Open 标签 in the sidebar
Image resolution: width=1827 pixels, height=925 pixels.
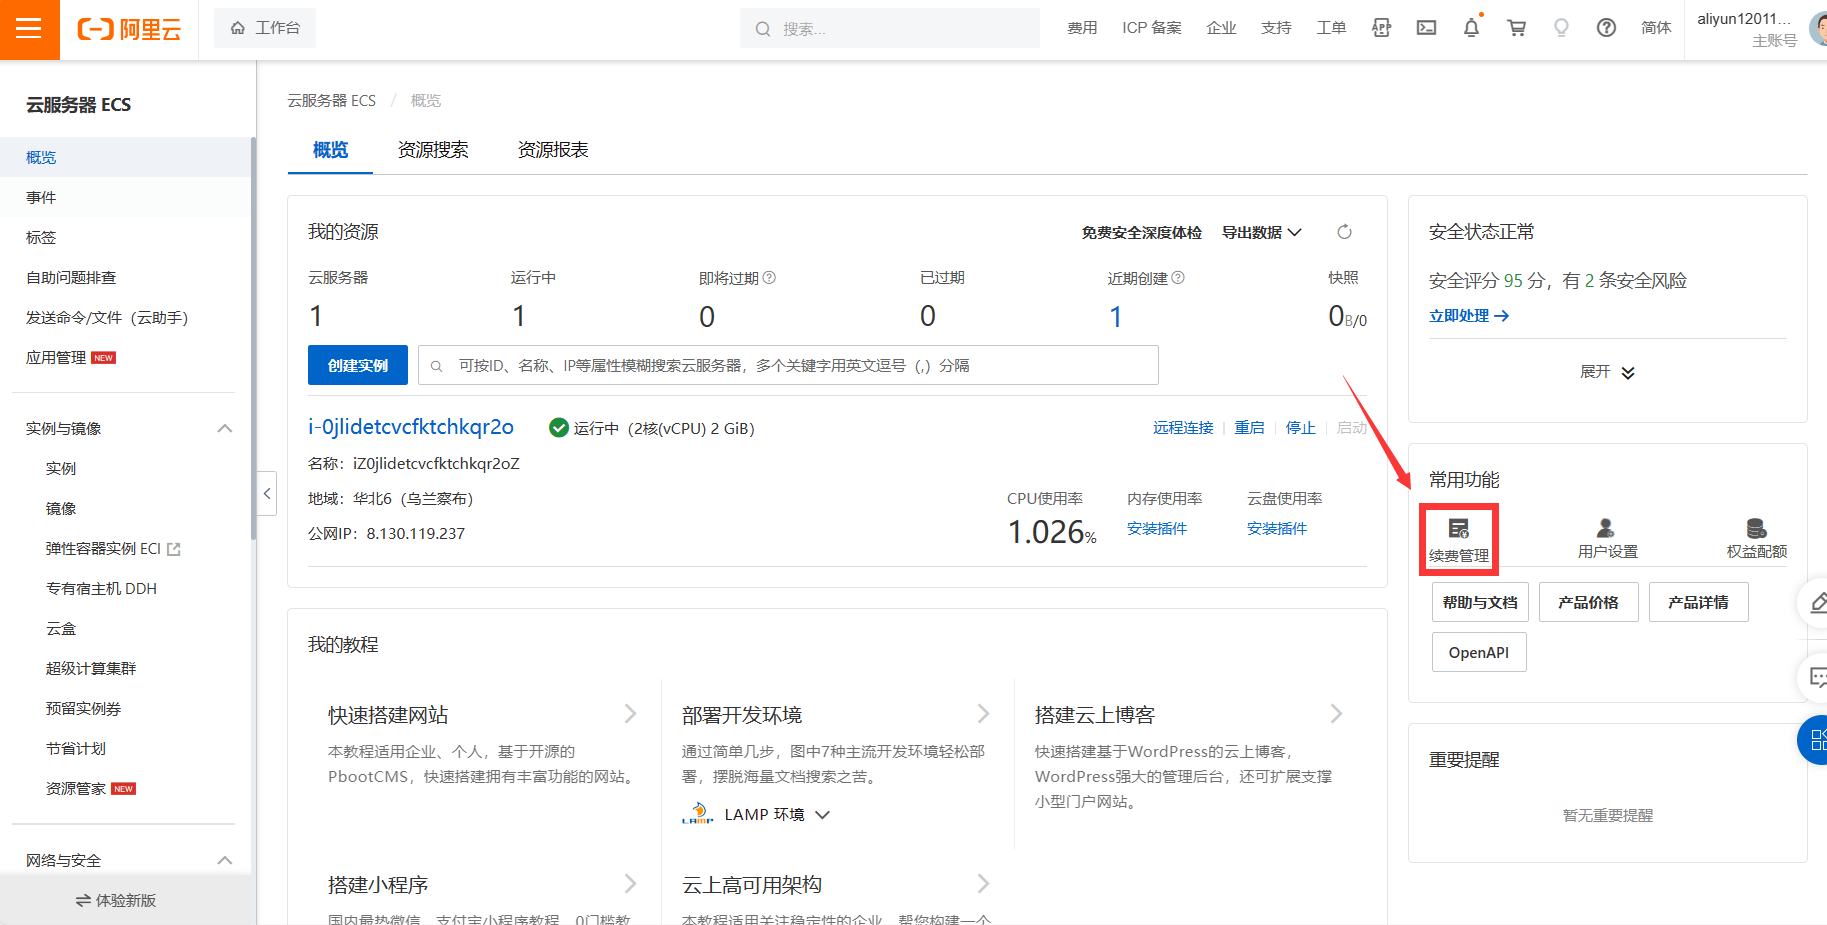click(125, 237)
